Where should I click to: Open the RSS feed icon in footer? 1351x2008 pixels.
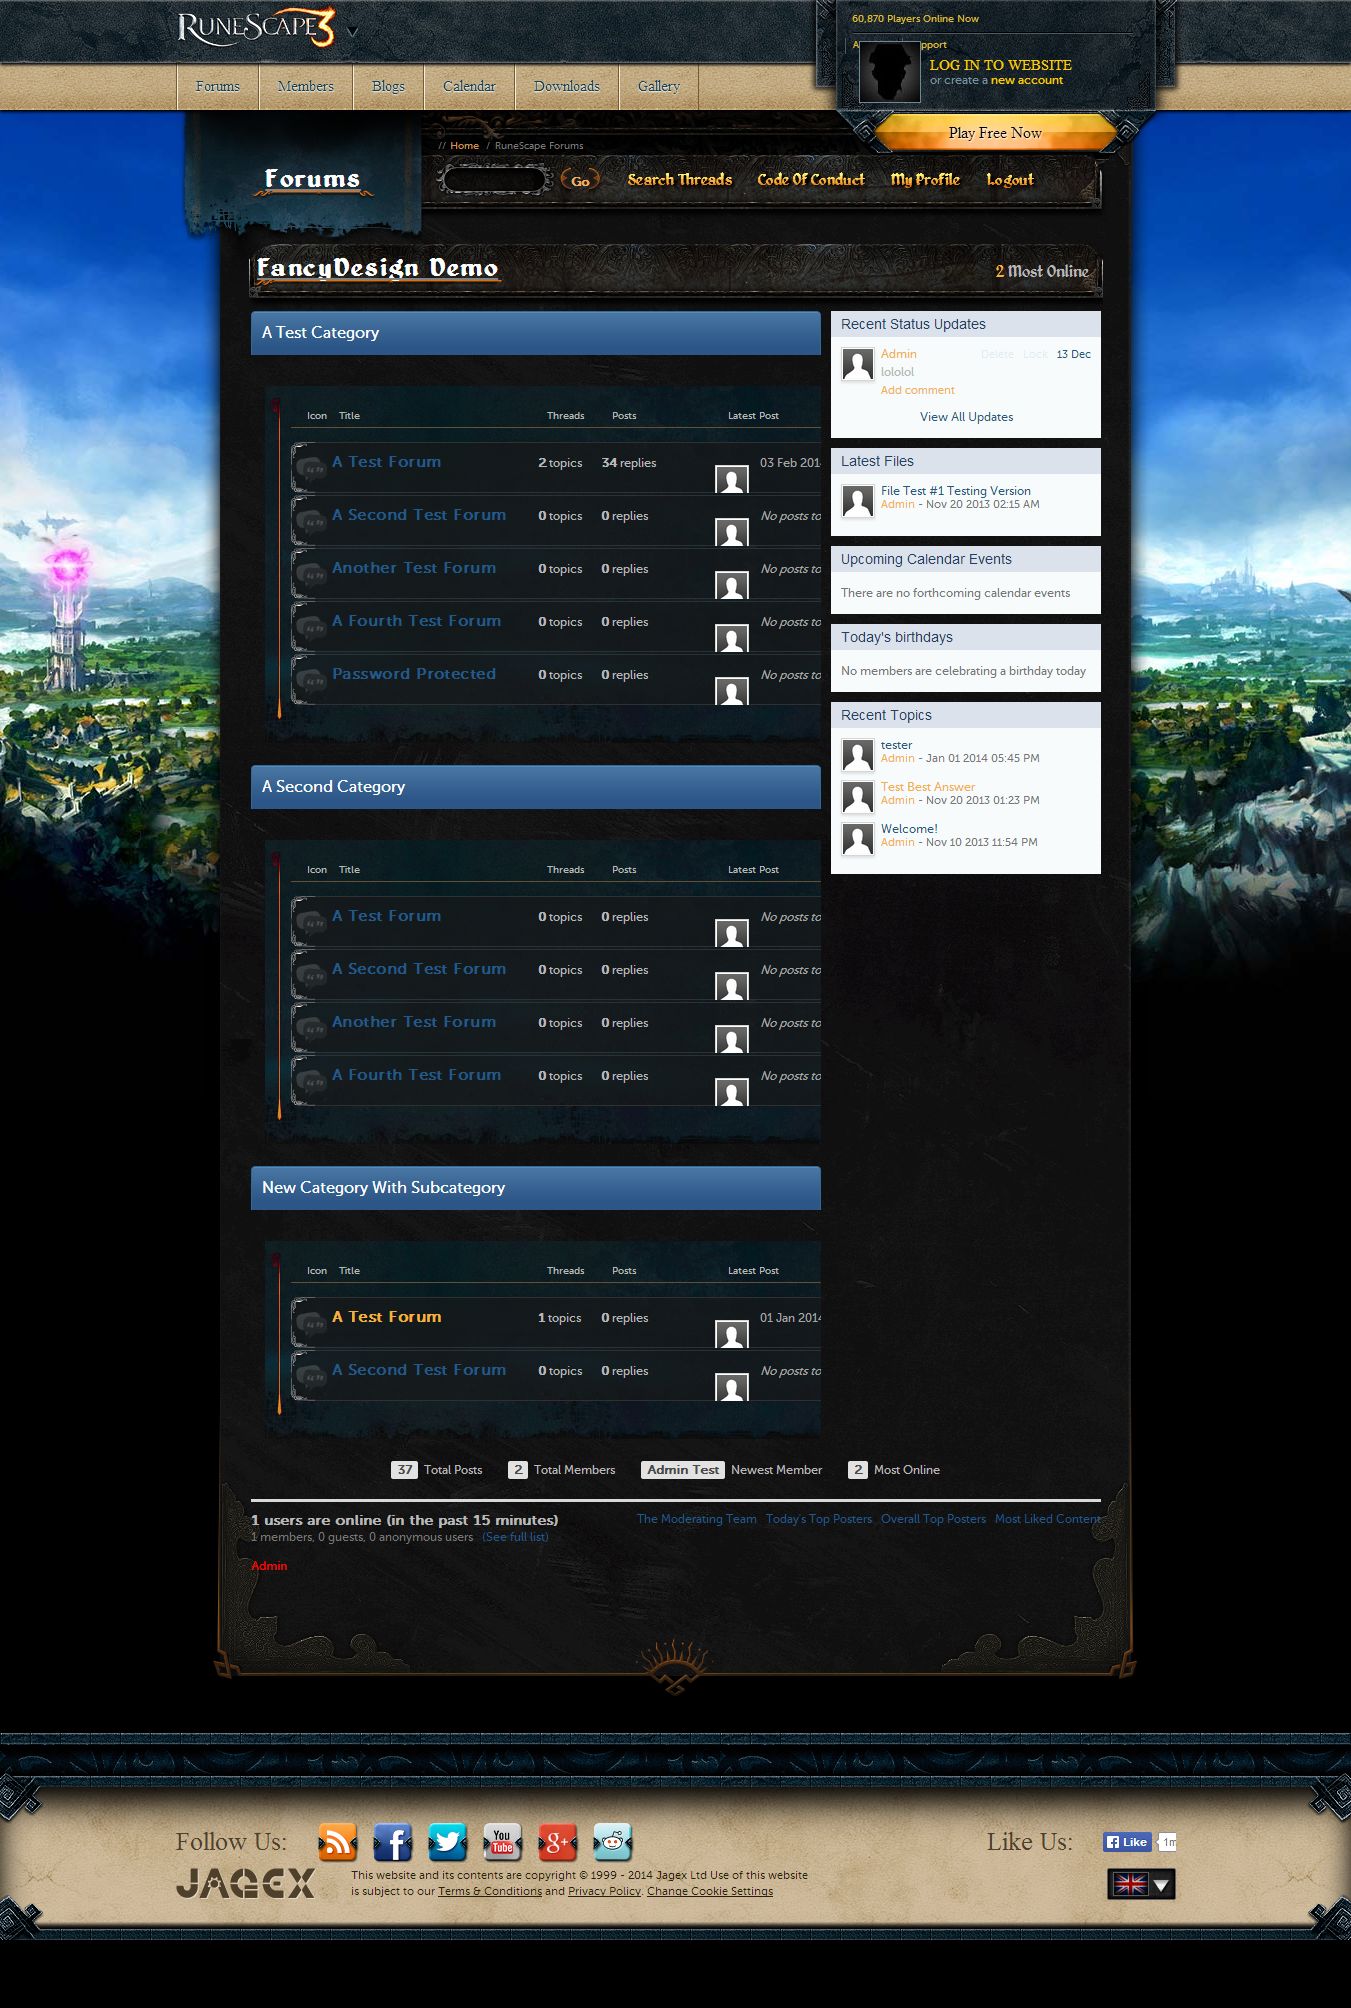tap(337, 1842)
